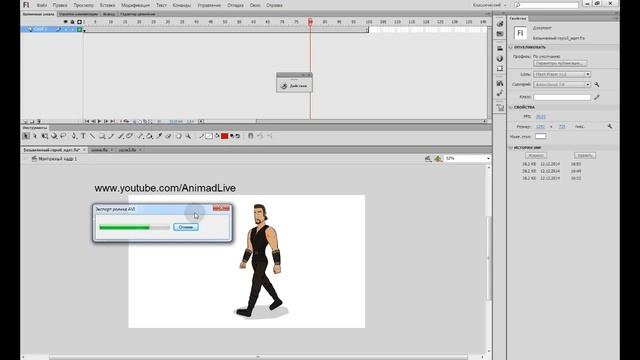
Task: Click the wrench icon in the size row
Action: [610, 127]
